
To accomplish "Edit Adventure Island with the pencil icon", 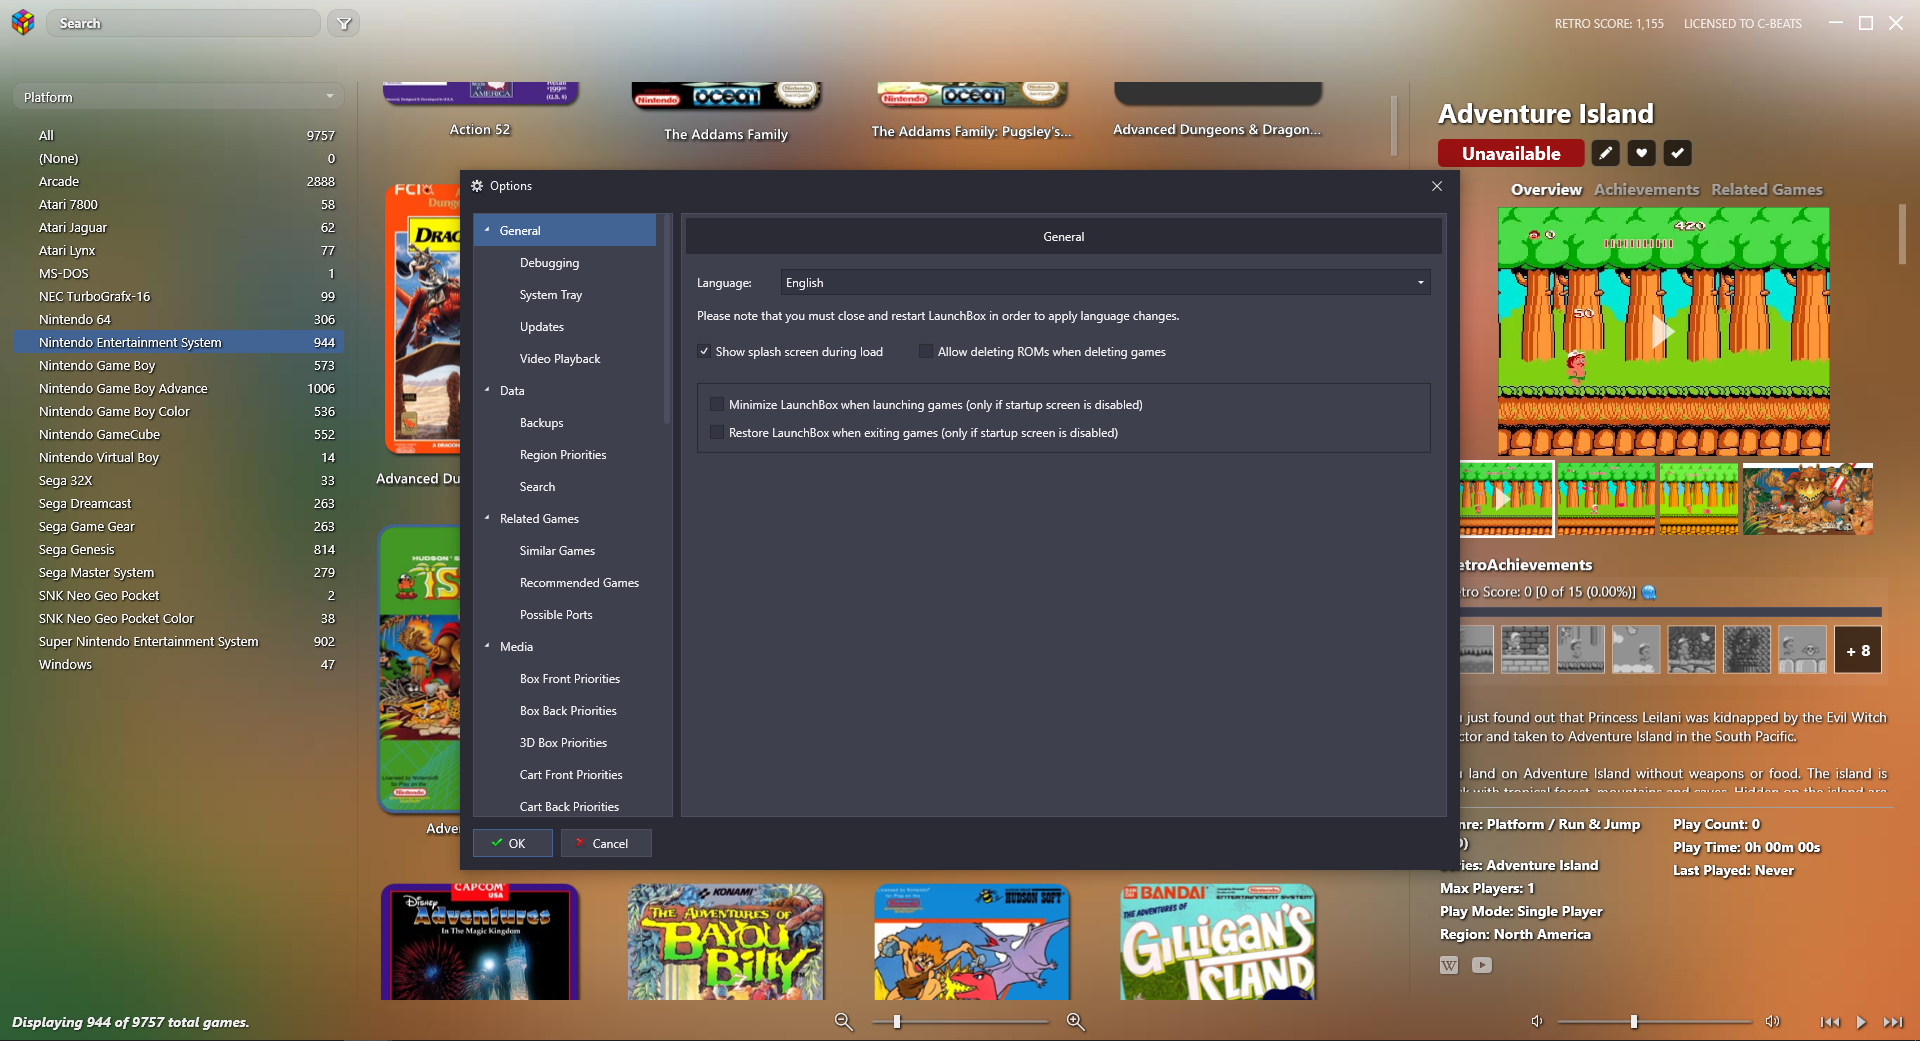I will pos(1605,153).
